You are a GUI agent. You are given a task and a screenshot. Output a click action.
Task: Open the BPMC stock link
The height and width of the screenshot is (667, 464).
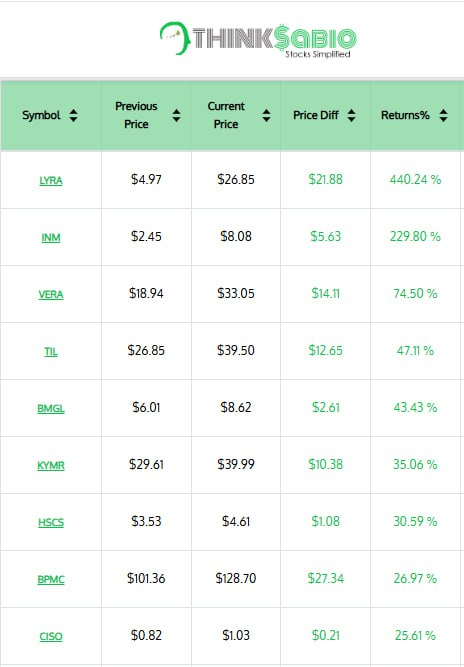pyautogui.click(x=51, y=579)
